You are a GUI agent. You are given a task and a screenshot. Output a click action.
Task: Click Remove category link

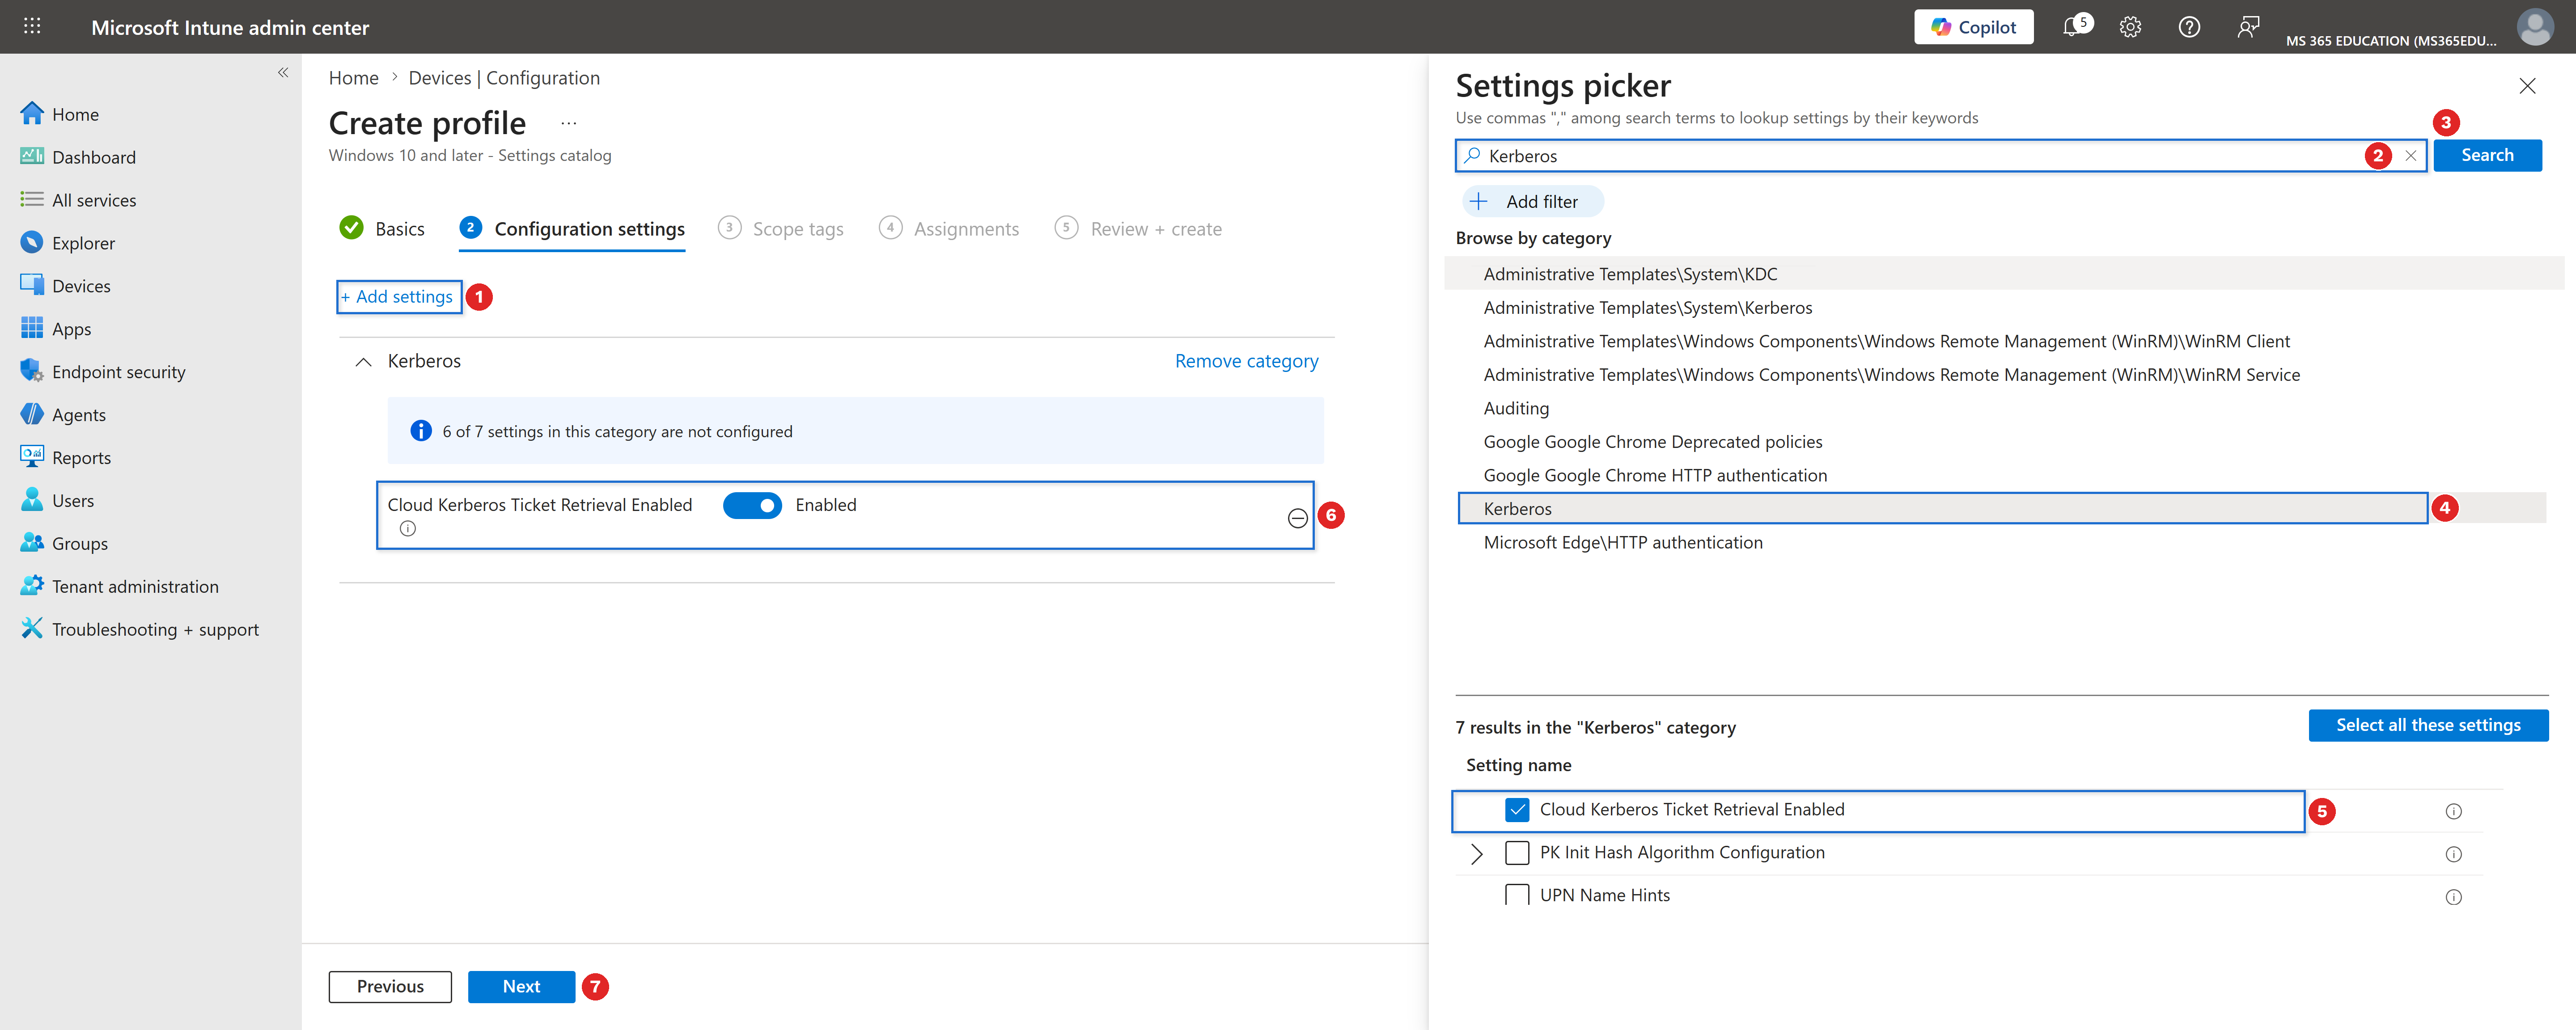tap(1246, 361)
